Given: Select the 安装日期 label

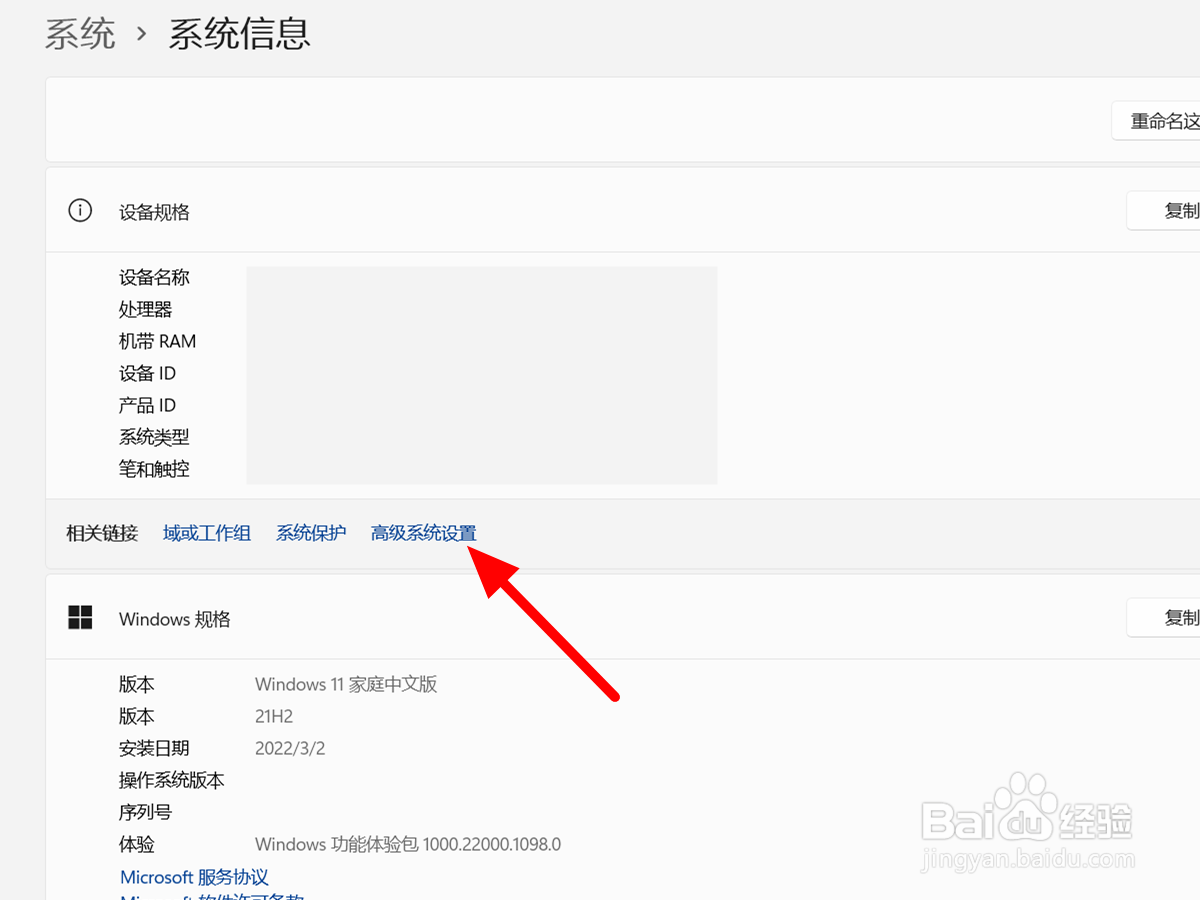Looking at the screenshot, I should click(x=154, y=748).
